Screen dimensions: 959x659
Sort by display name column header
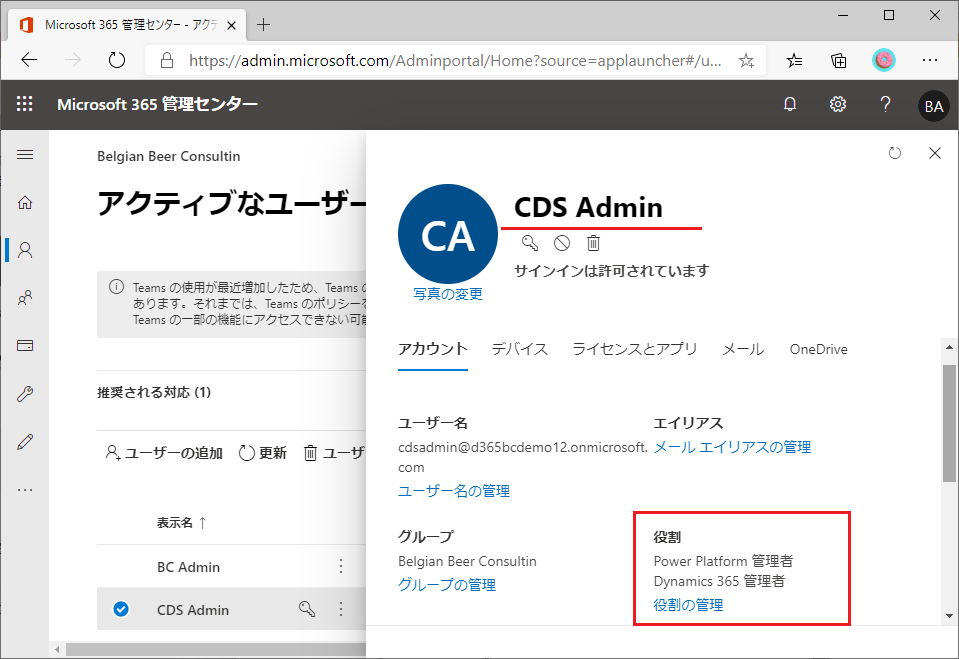point(182,523)
